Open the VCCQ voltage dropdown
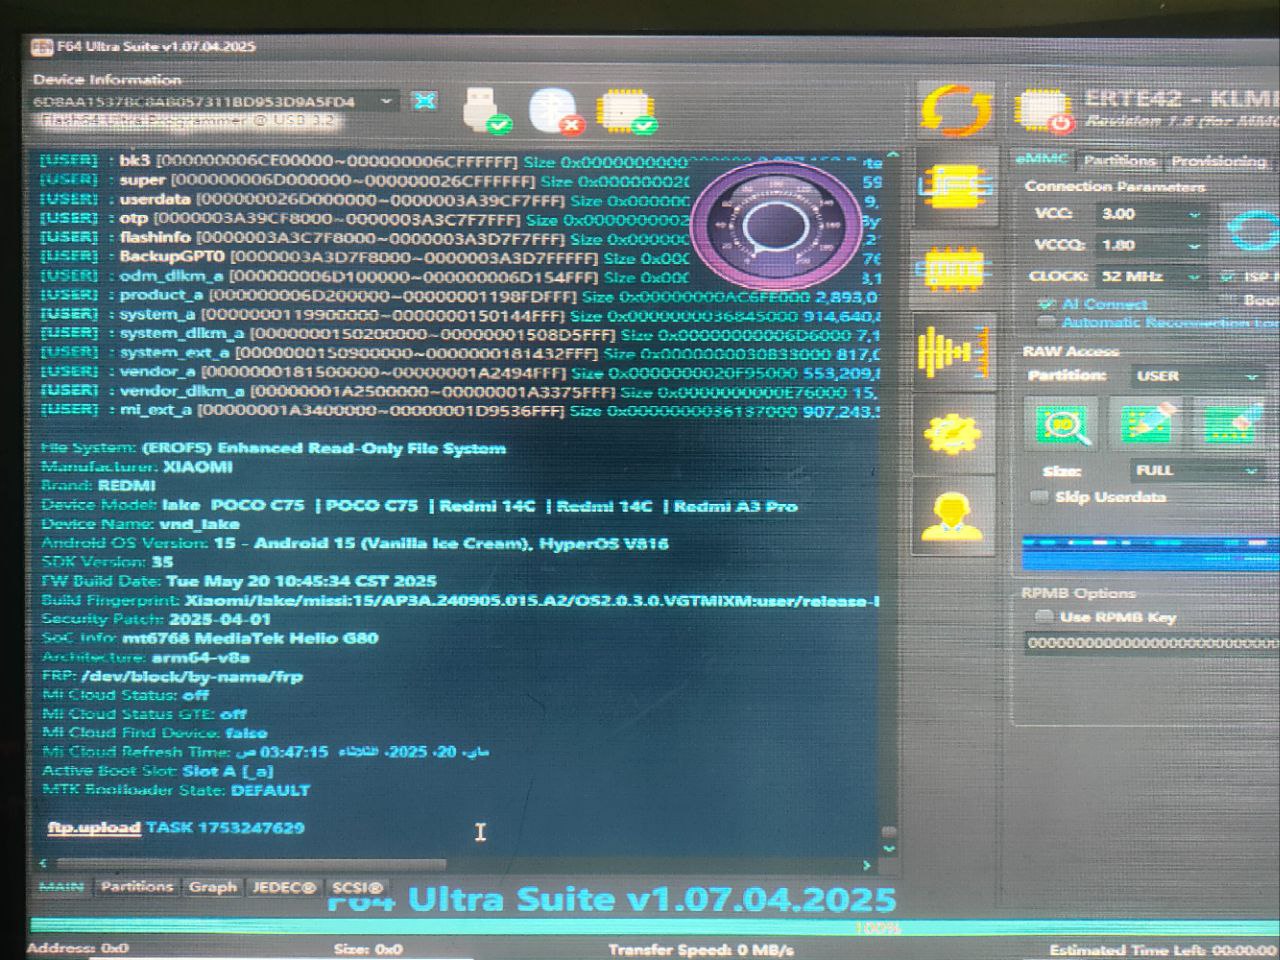 pos(1150,245)
